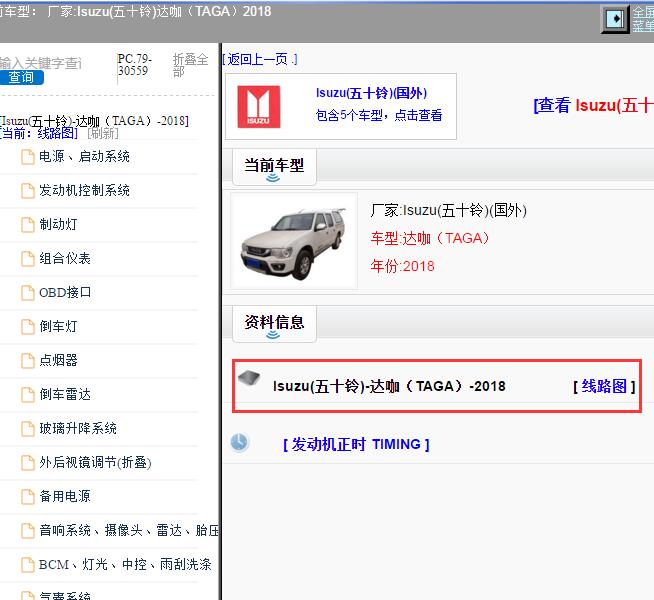The image size is (654, 600).
Task: Open 发动机控制系统 tree item
Action: tap(84, 191)
